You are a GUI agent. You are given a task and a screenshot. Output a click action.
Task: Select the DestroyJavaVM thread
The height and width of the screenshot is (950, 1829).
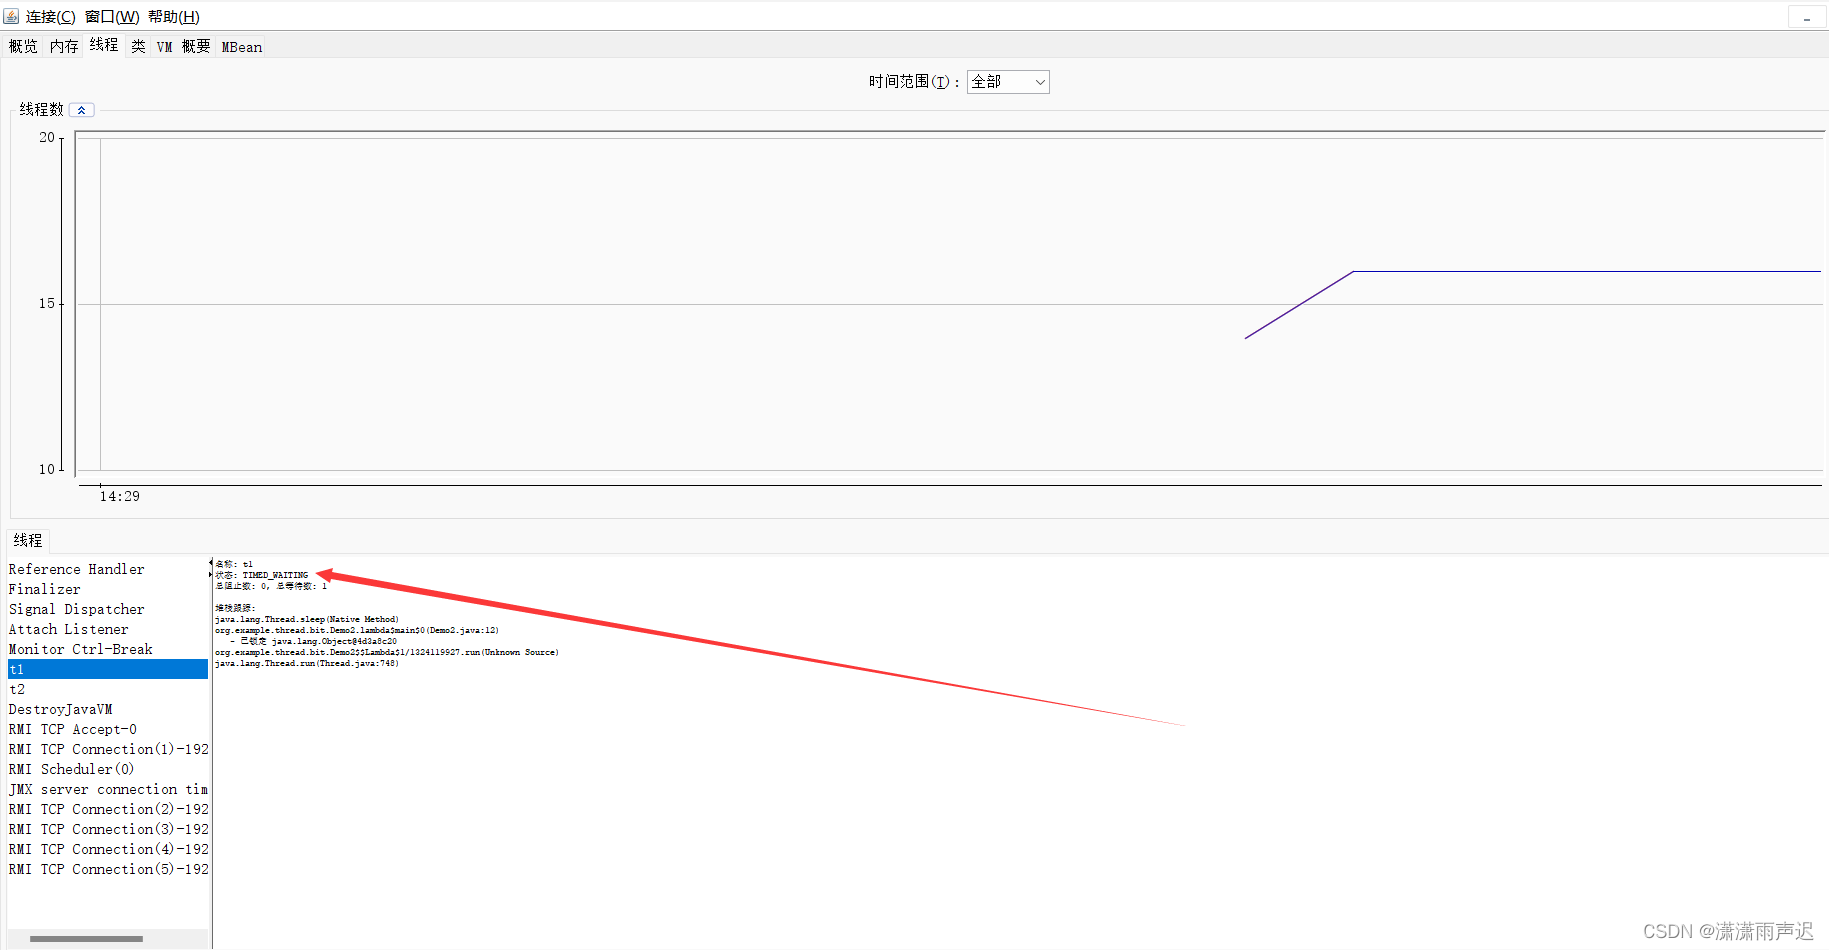pos(108,709)
